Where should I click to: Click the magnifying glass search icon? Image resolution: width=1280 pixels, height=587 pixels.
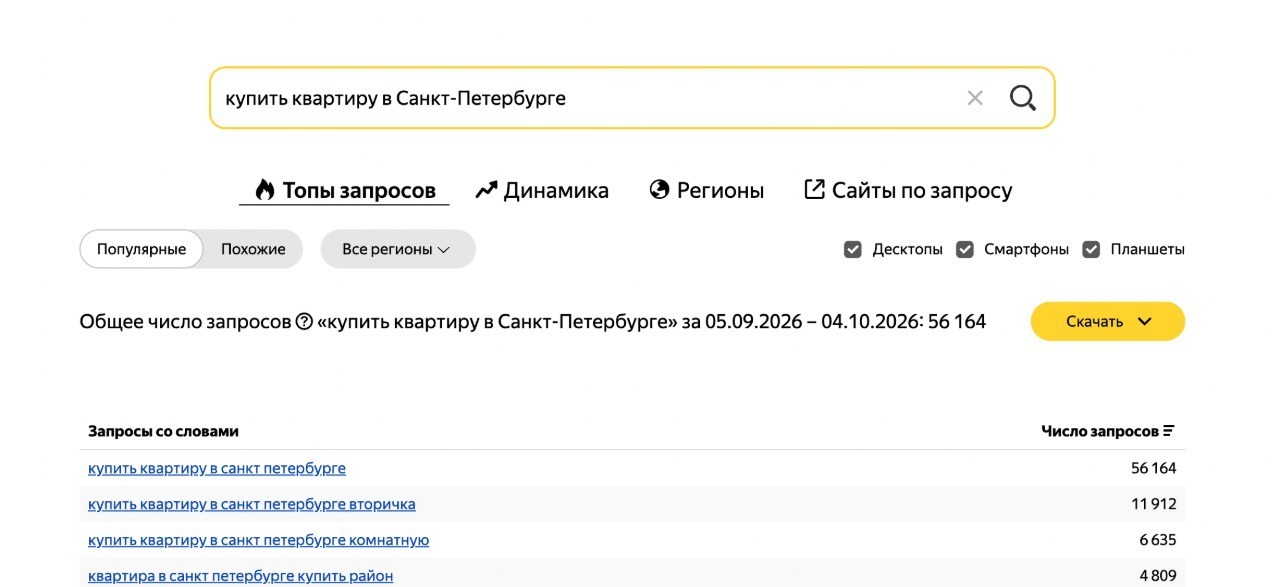point(1022,98)
